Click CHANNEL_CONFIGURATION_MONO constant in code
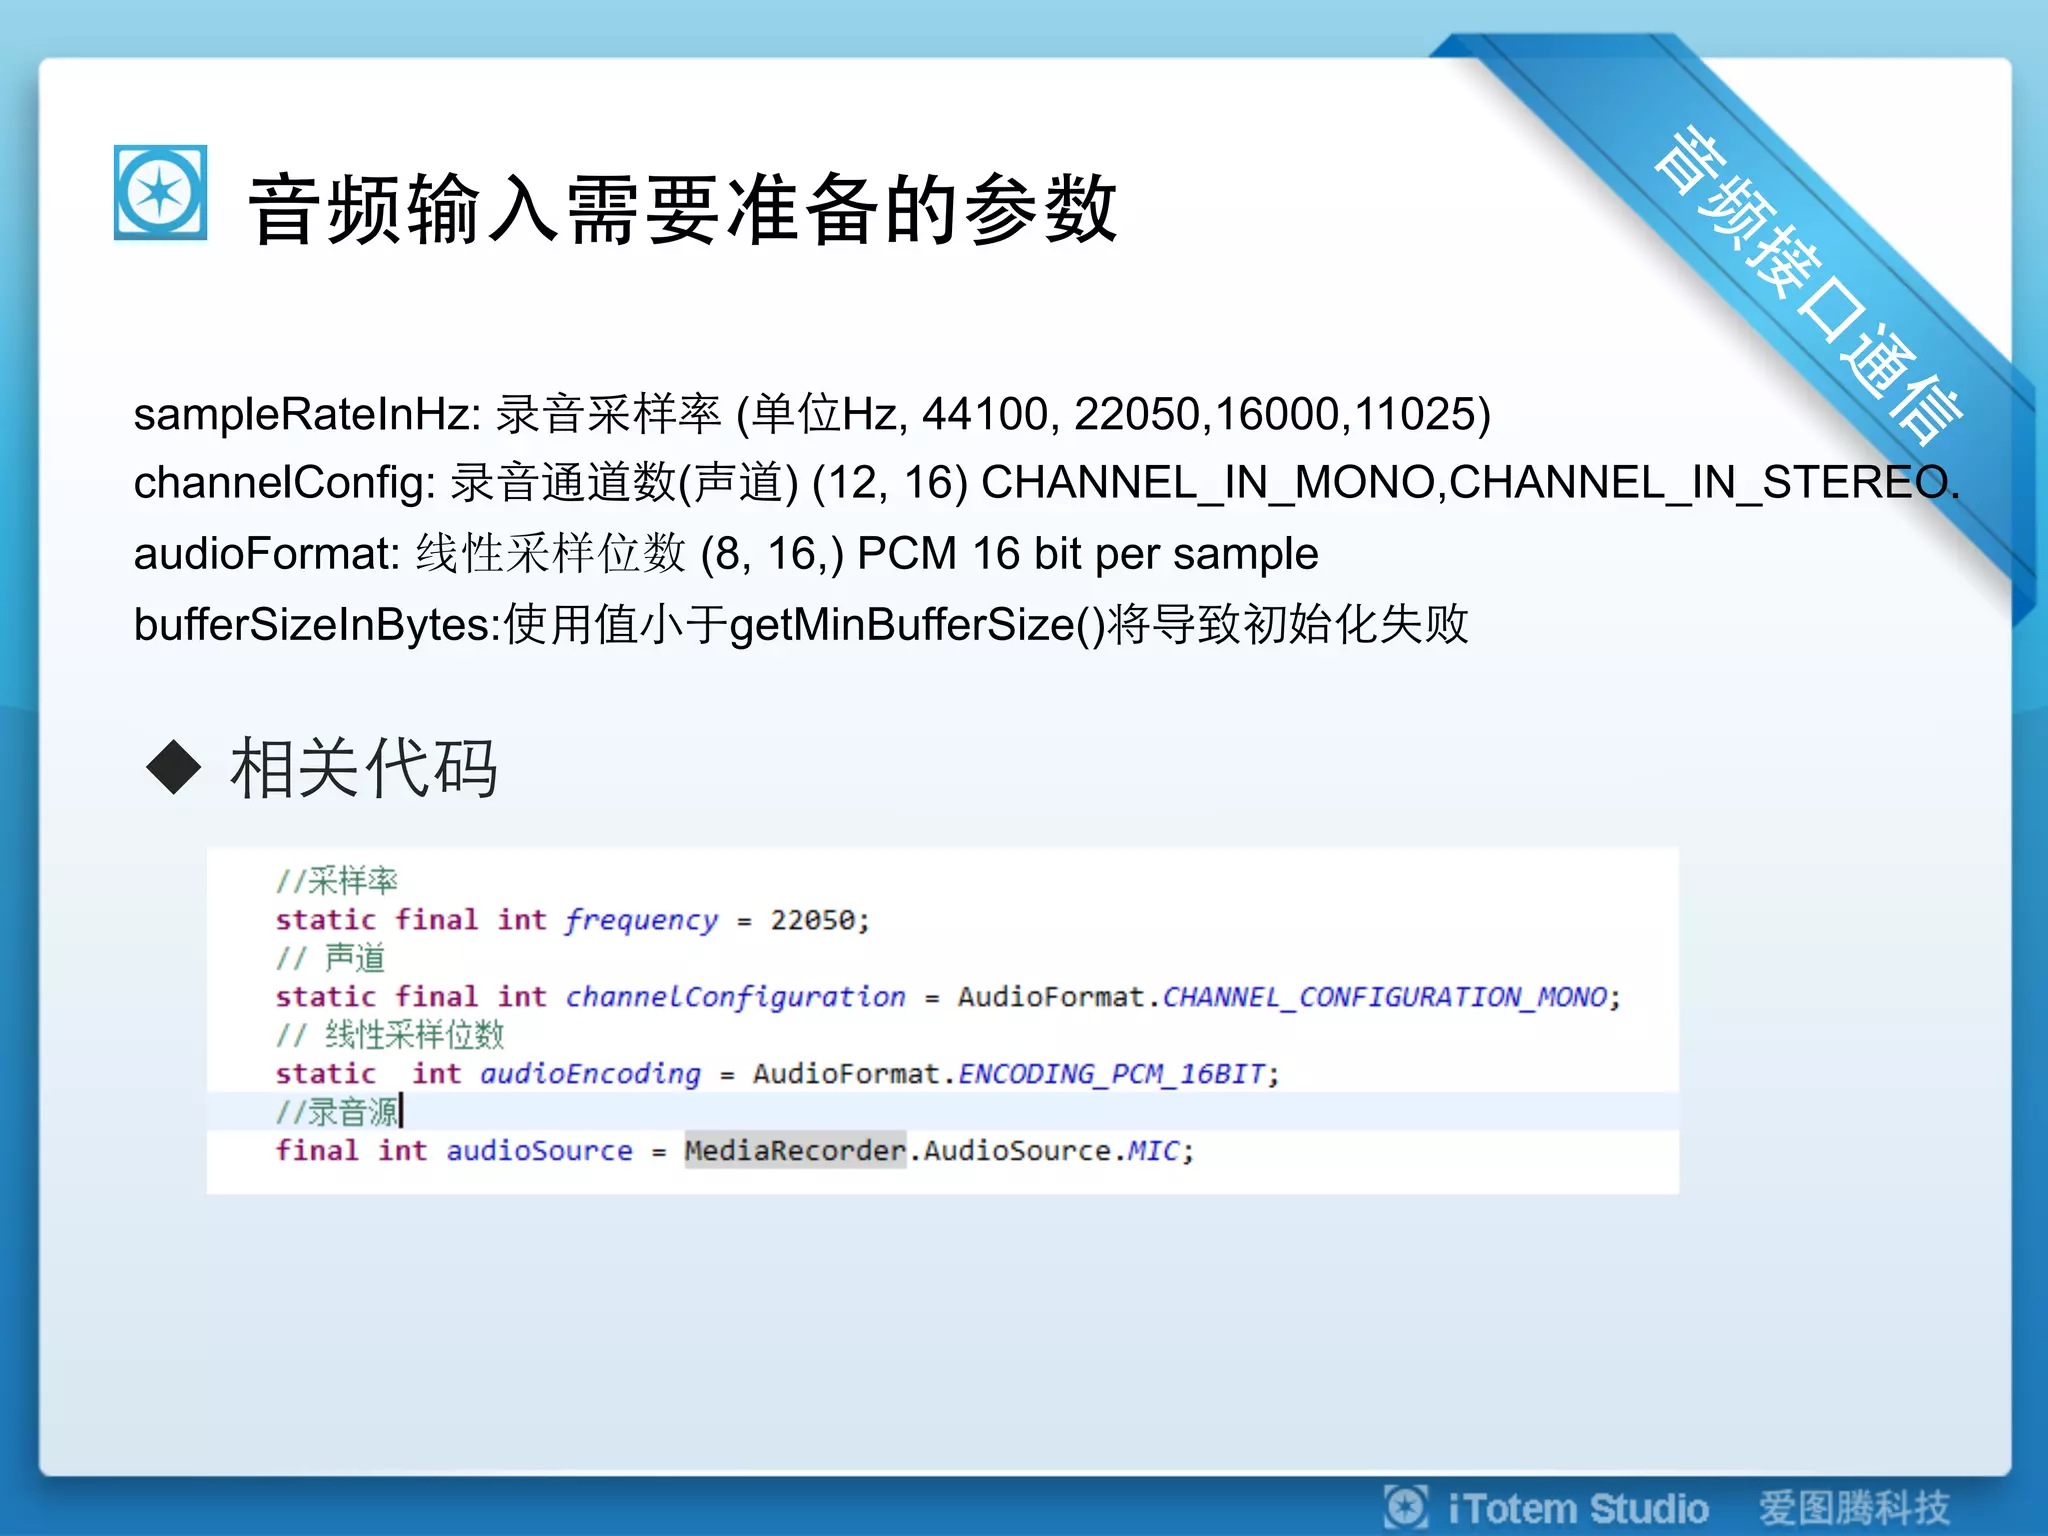The width and height of the screenshot is (2048, 1536). 1385,997
